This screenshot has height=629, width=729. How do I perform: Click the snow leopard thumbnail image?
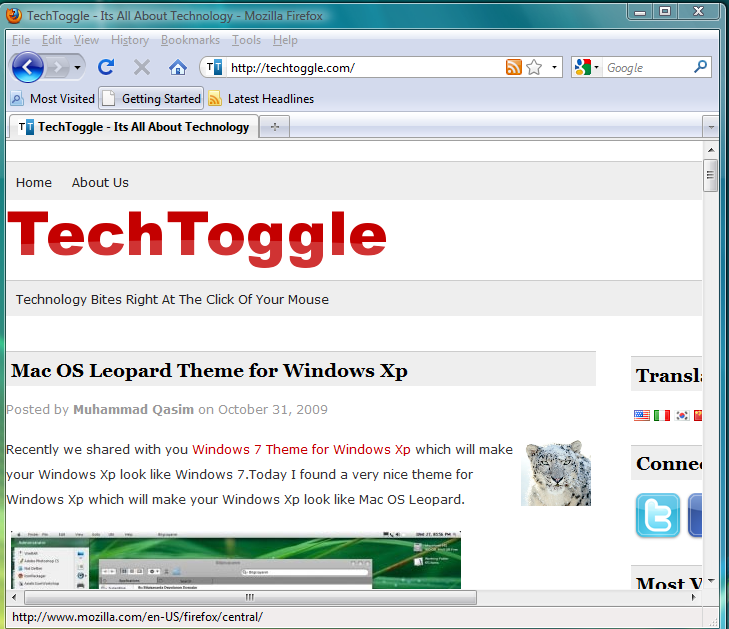coord(556,472)
